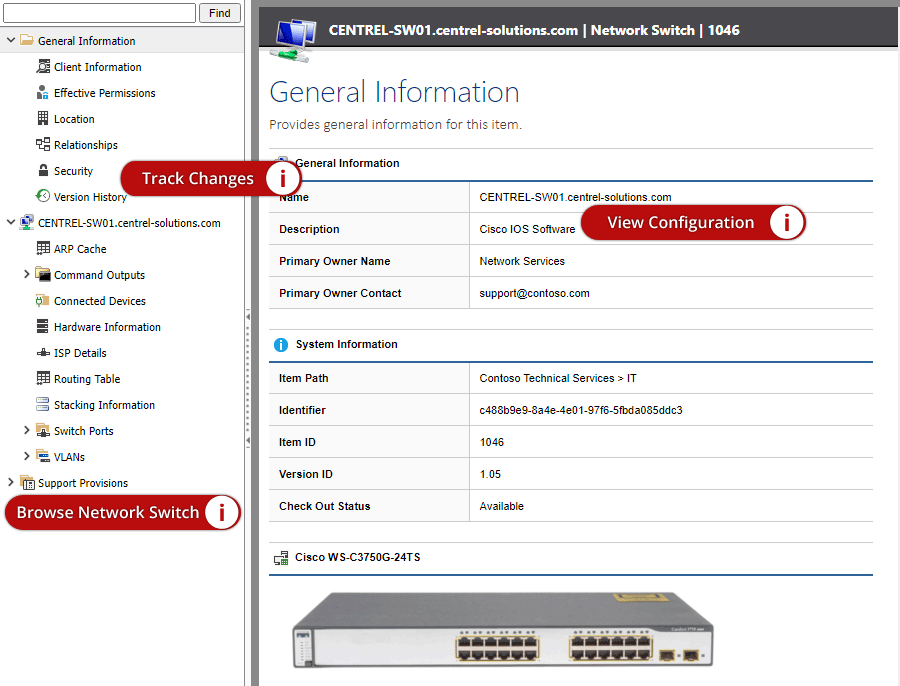Click the ISP Details icon

click(43, 352)
